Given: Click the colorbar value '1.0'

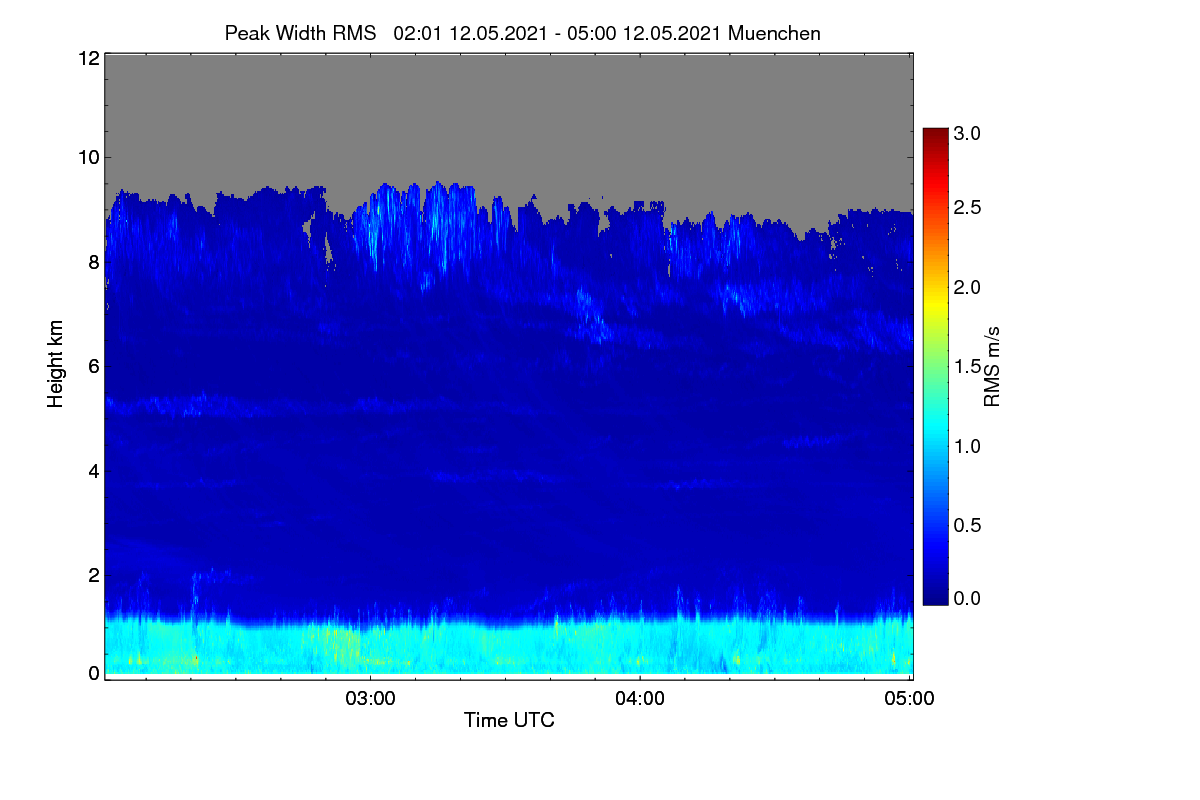Looking at the screenshot, I should (967, 445).
